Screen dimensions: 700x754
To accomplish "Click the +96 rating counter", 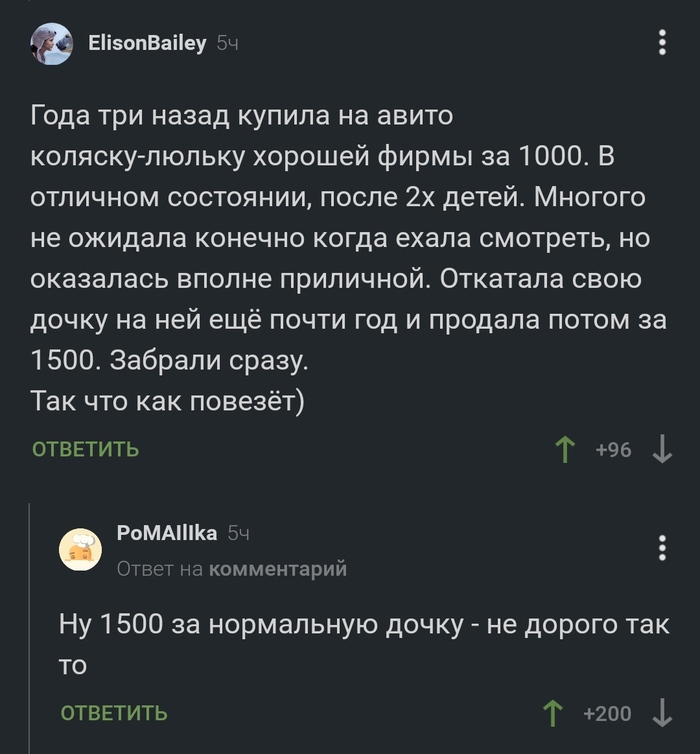I will [x=613, y=450].
